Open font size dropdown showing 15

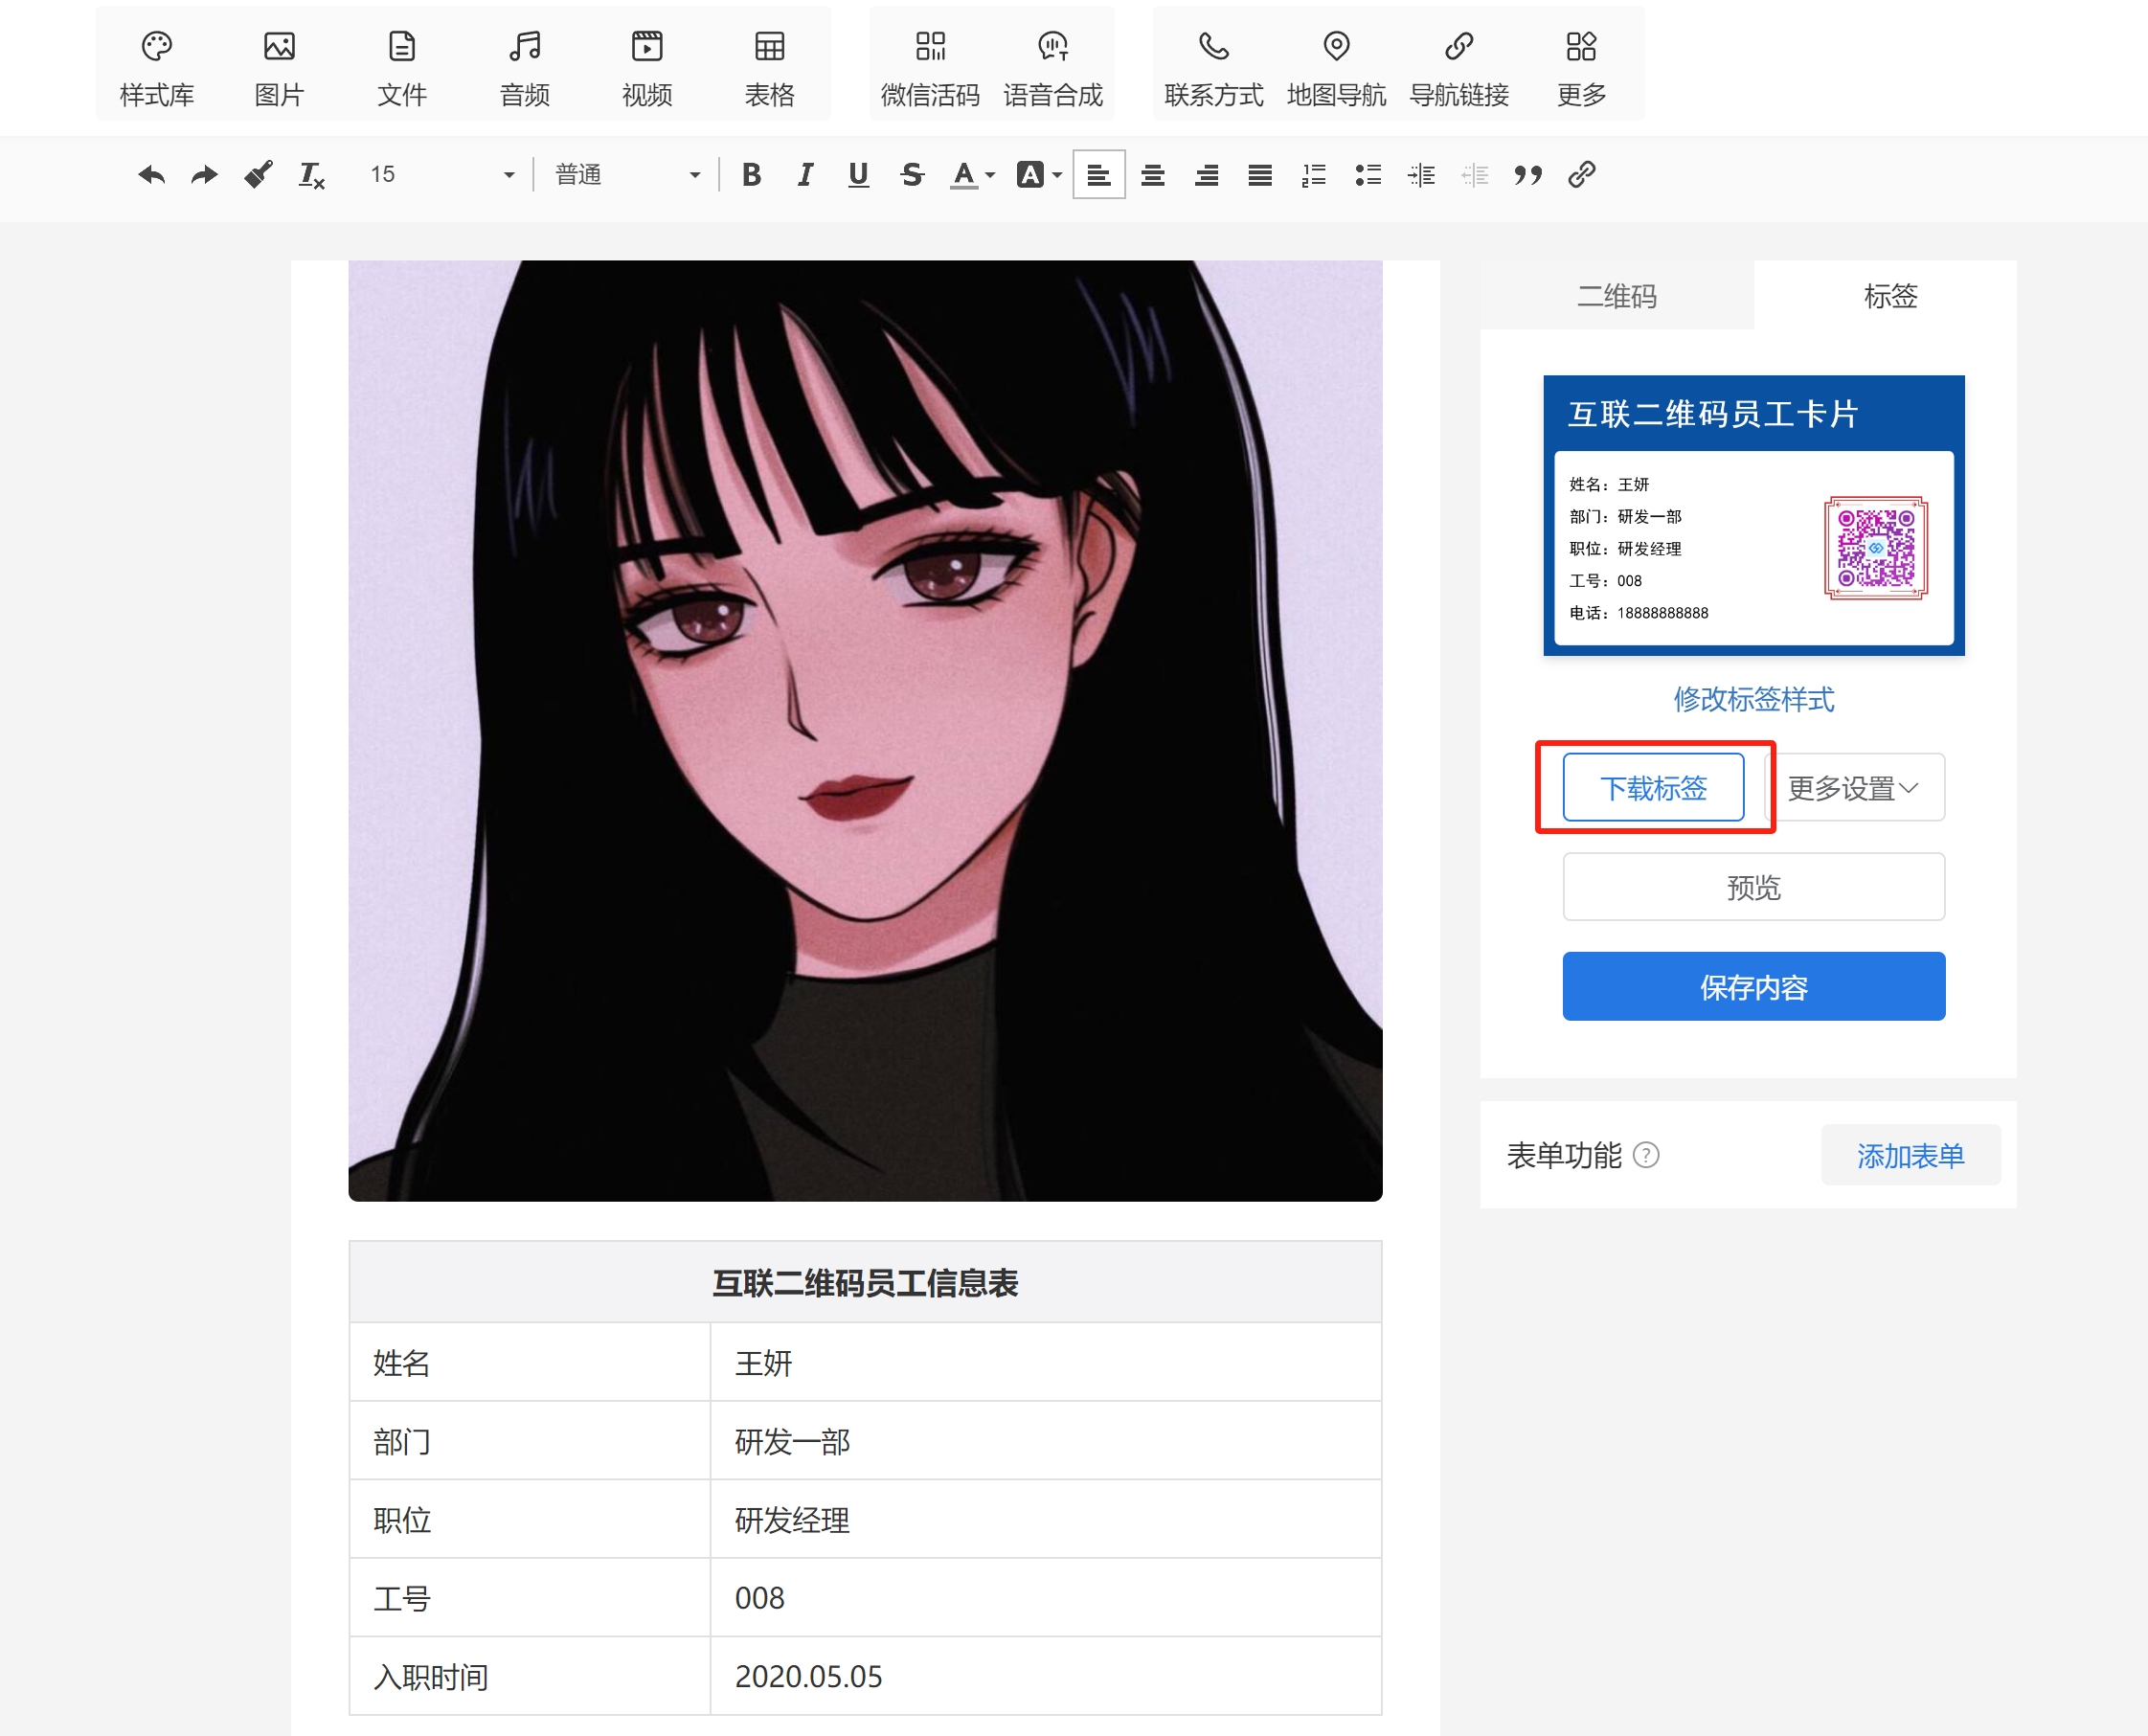click(x=441, y=175)
